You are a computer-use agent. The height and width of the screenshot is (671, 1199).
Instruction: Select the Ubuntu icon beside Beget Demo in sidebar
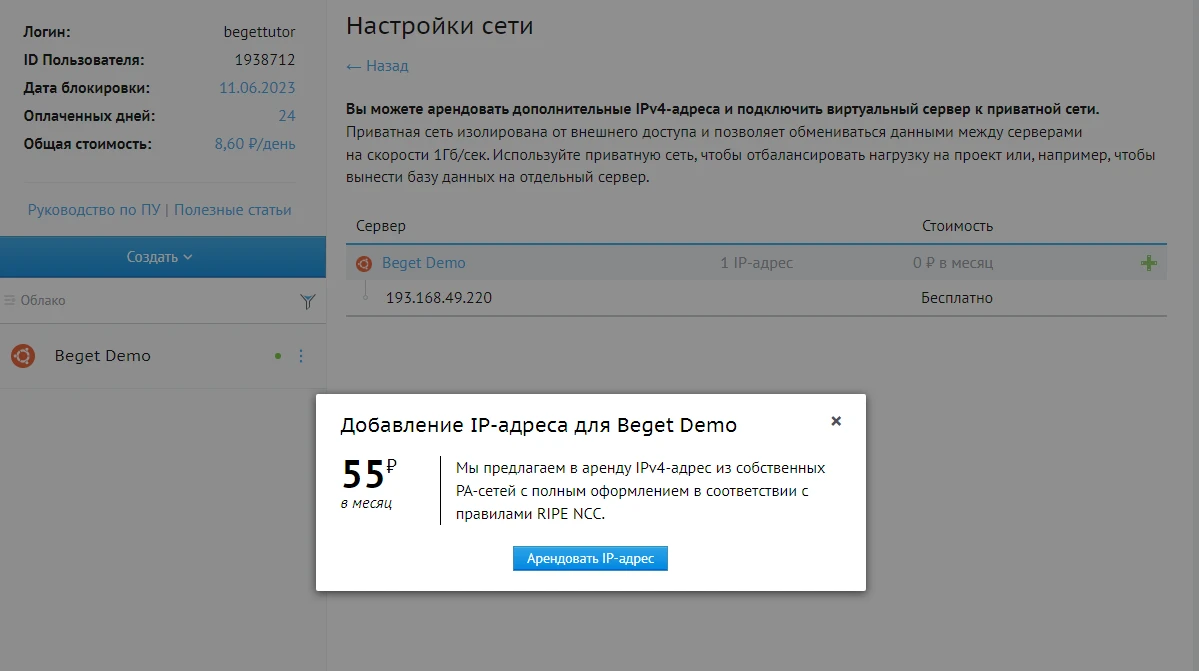[22, 355]
